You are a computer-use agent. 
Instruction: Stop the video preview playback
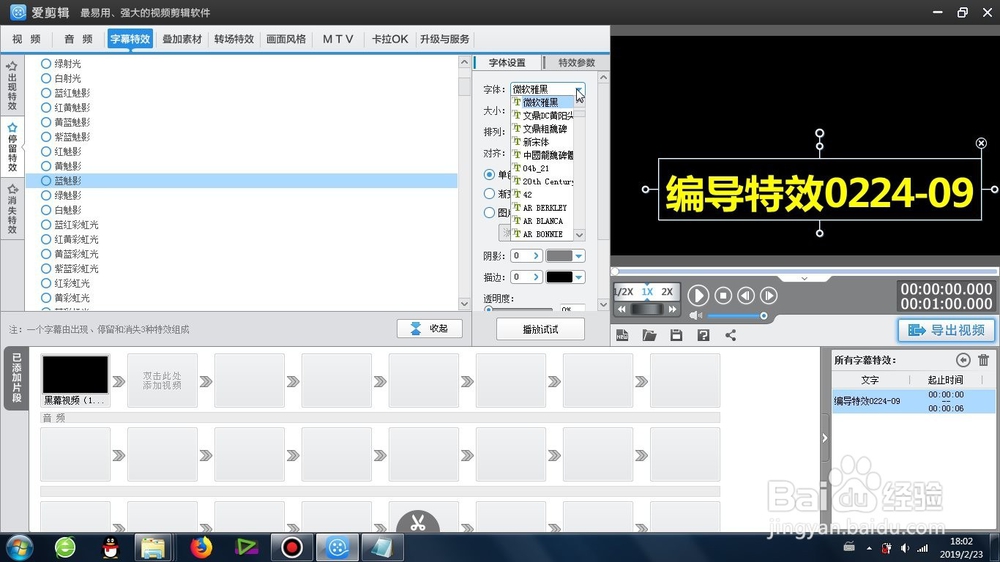pyautogui.click(x=723, y=295)
